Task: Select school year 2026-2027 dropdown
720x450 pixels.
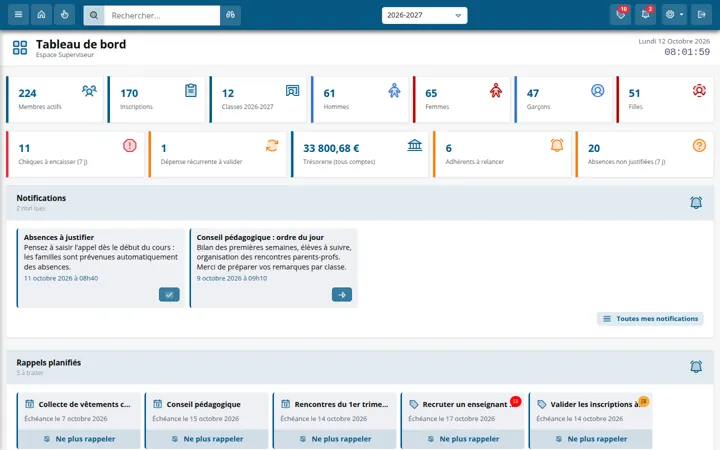Action: click(424, 15)
